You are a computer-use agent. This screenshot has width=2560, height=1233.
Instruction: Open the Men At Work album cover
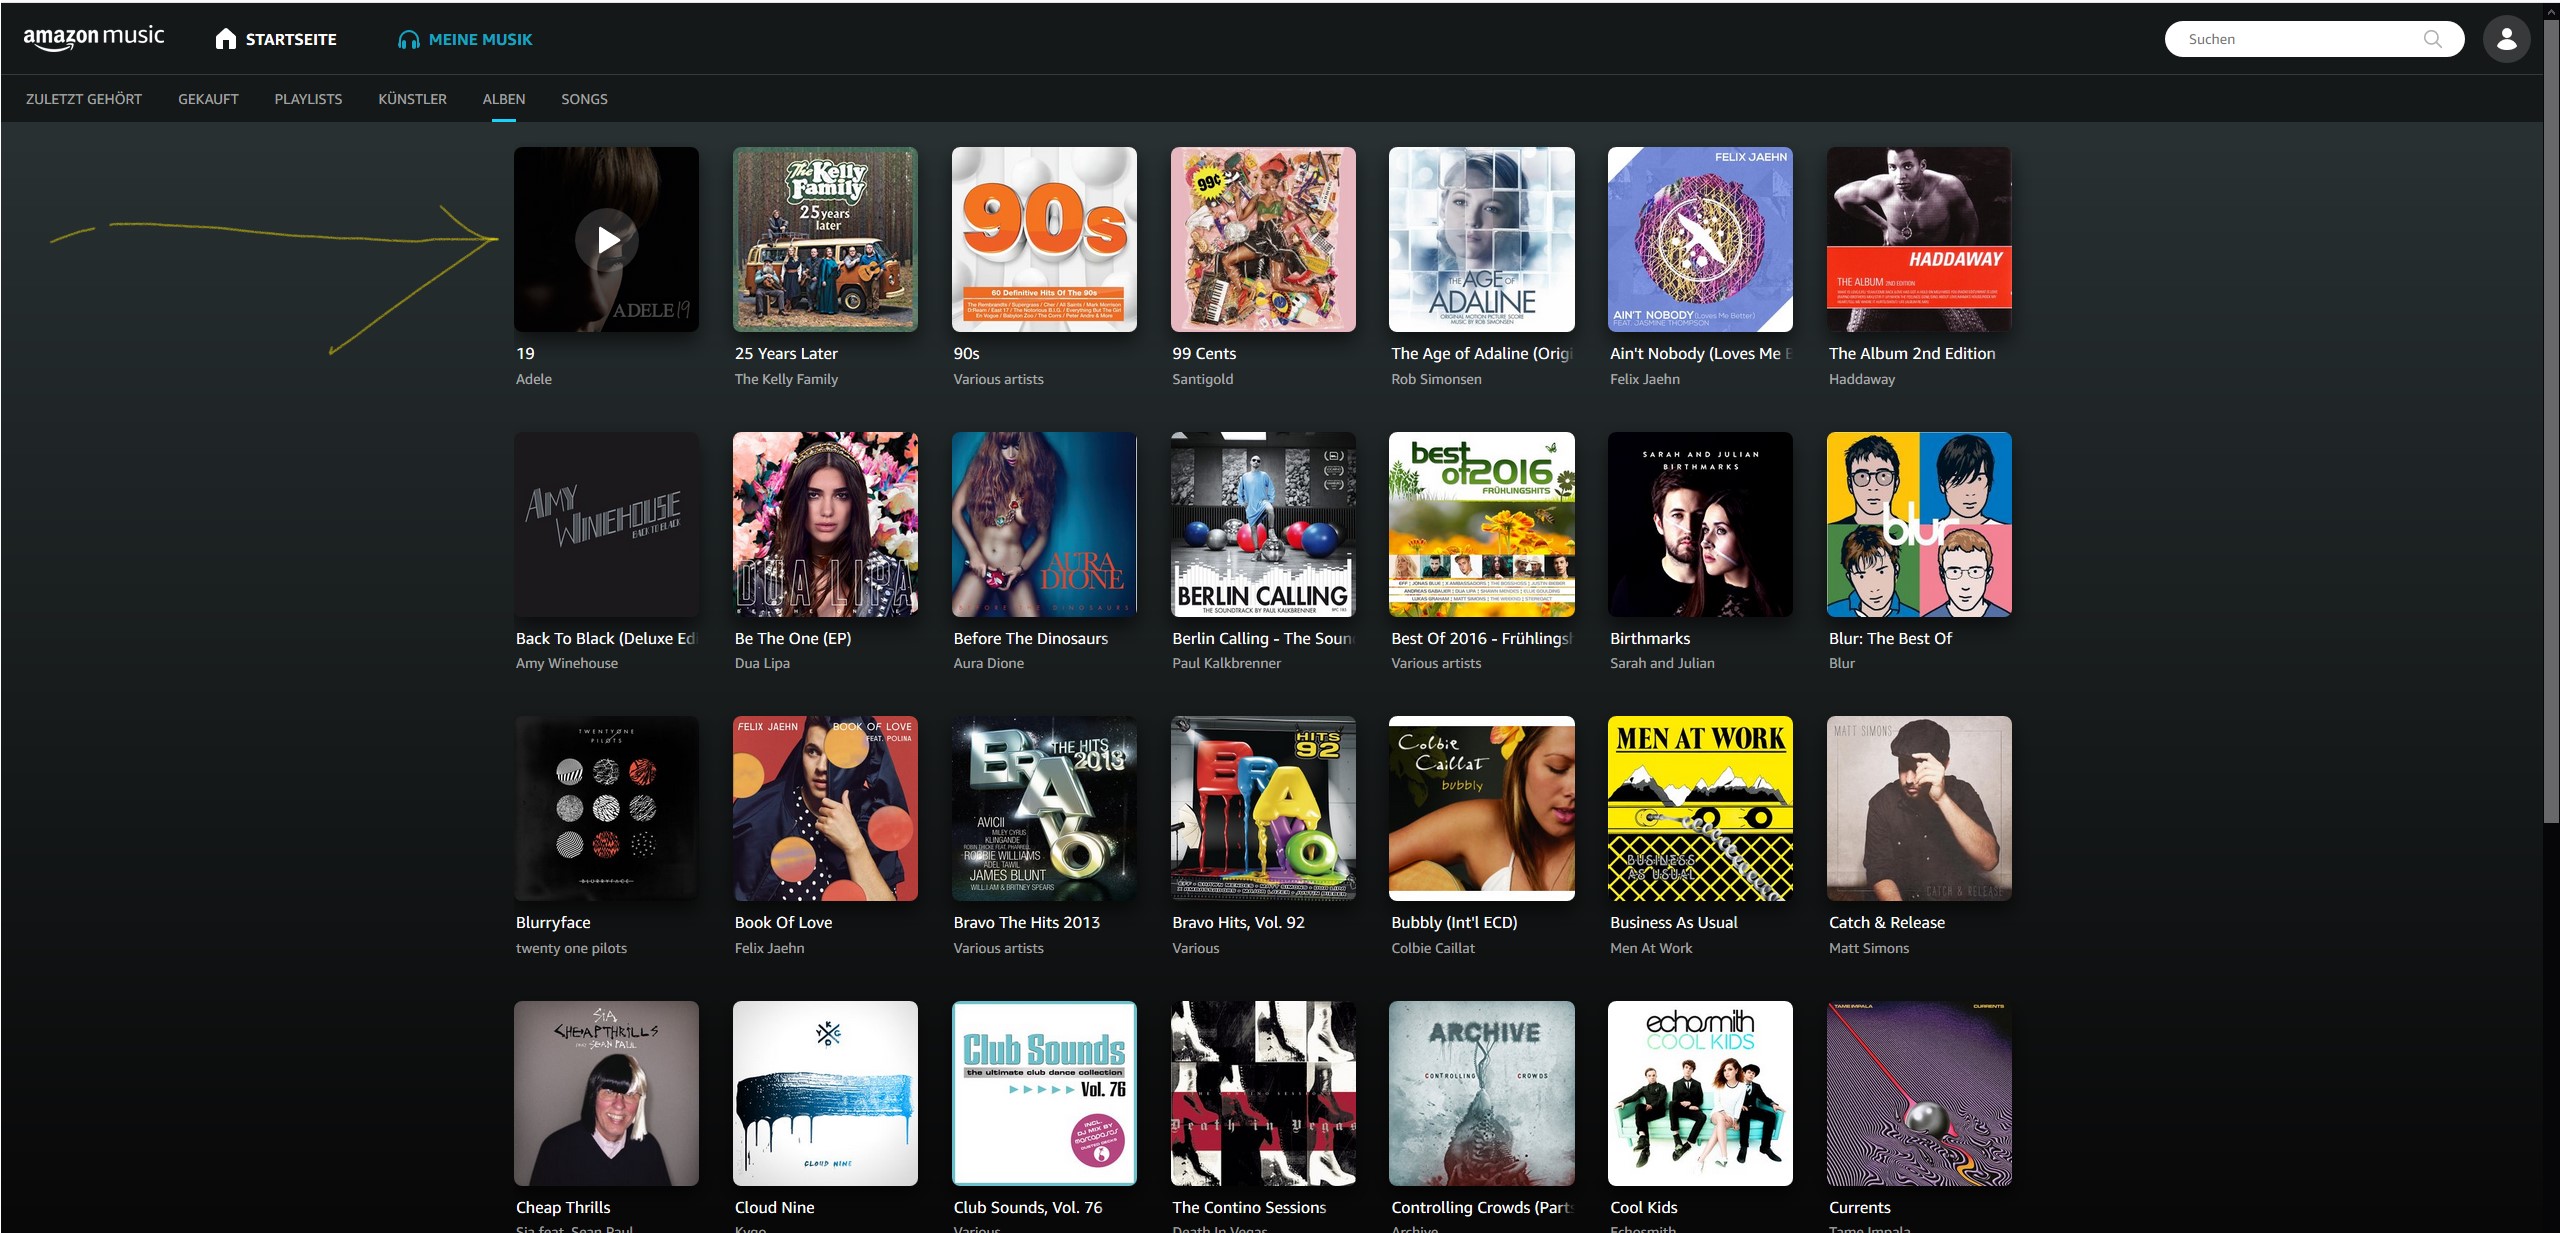point(1700,808)
